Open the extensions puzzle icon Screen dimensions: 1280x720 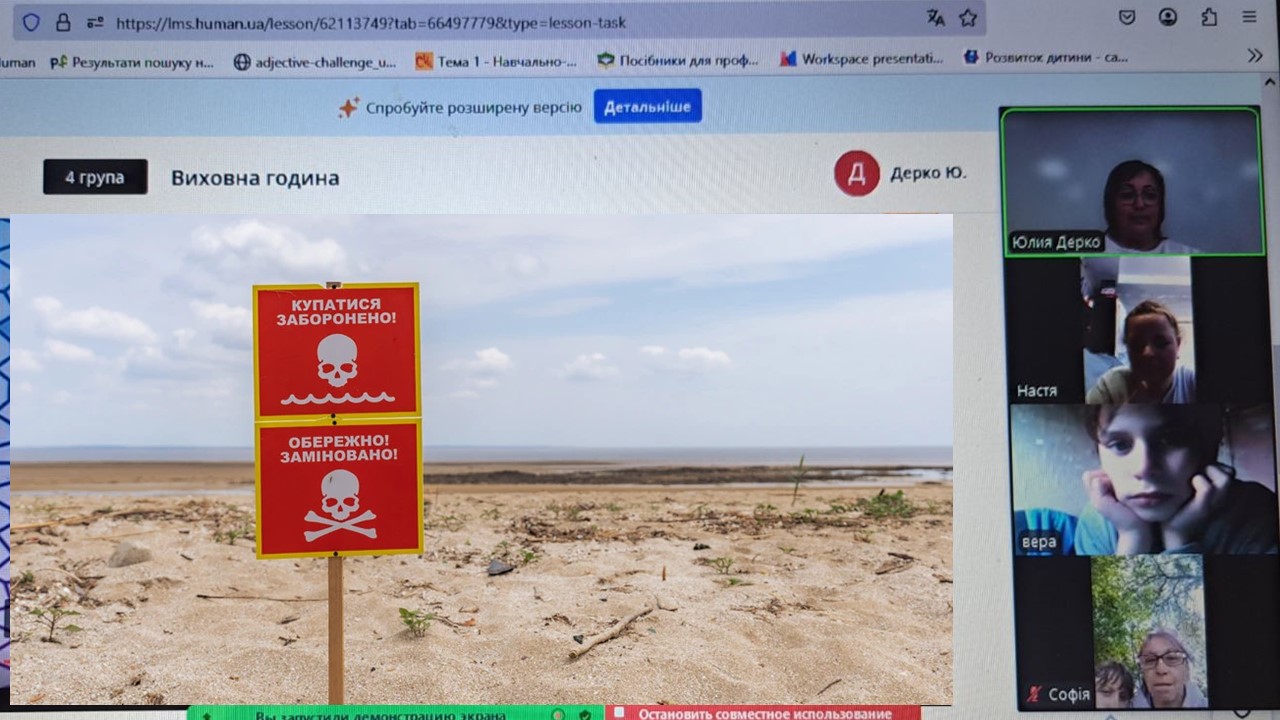click(x=1209, y=17)
